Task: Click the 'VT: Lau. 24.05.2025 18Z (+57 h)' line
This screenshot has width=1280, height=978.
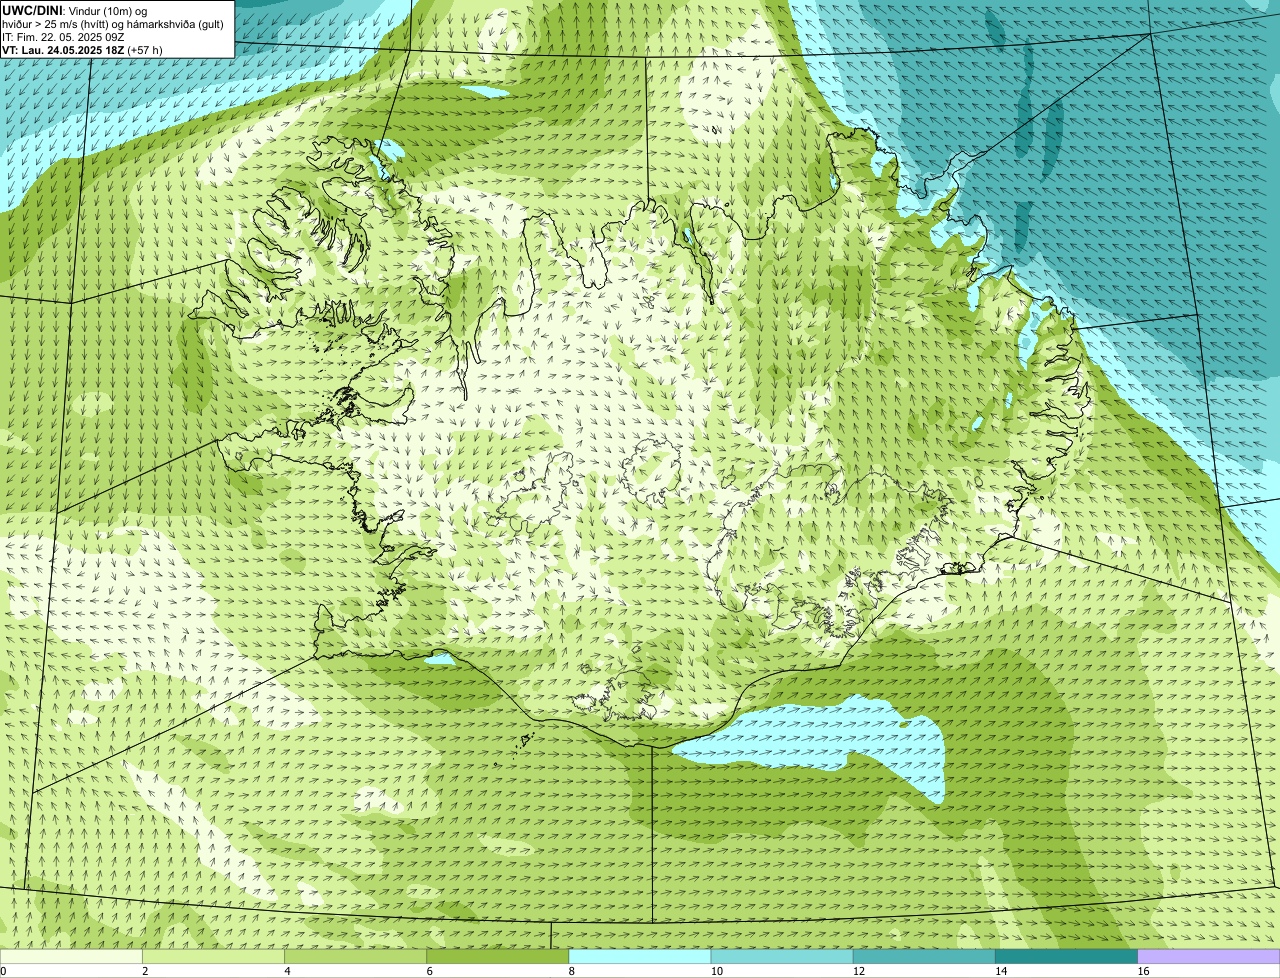Action: [x=82, y=49]
